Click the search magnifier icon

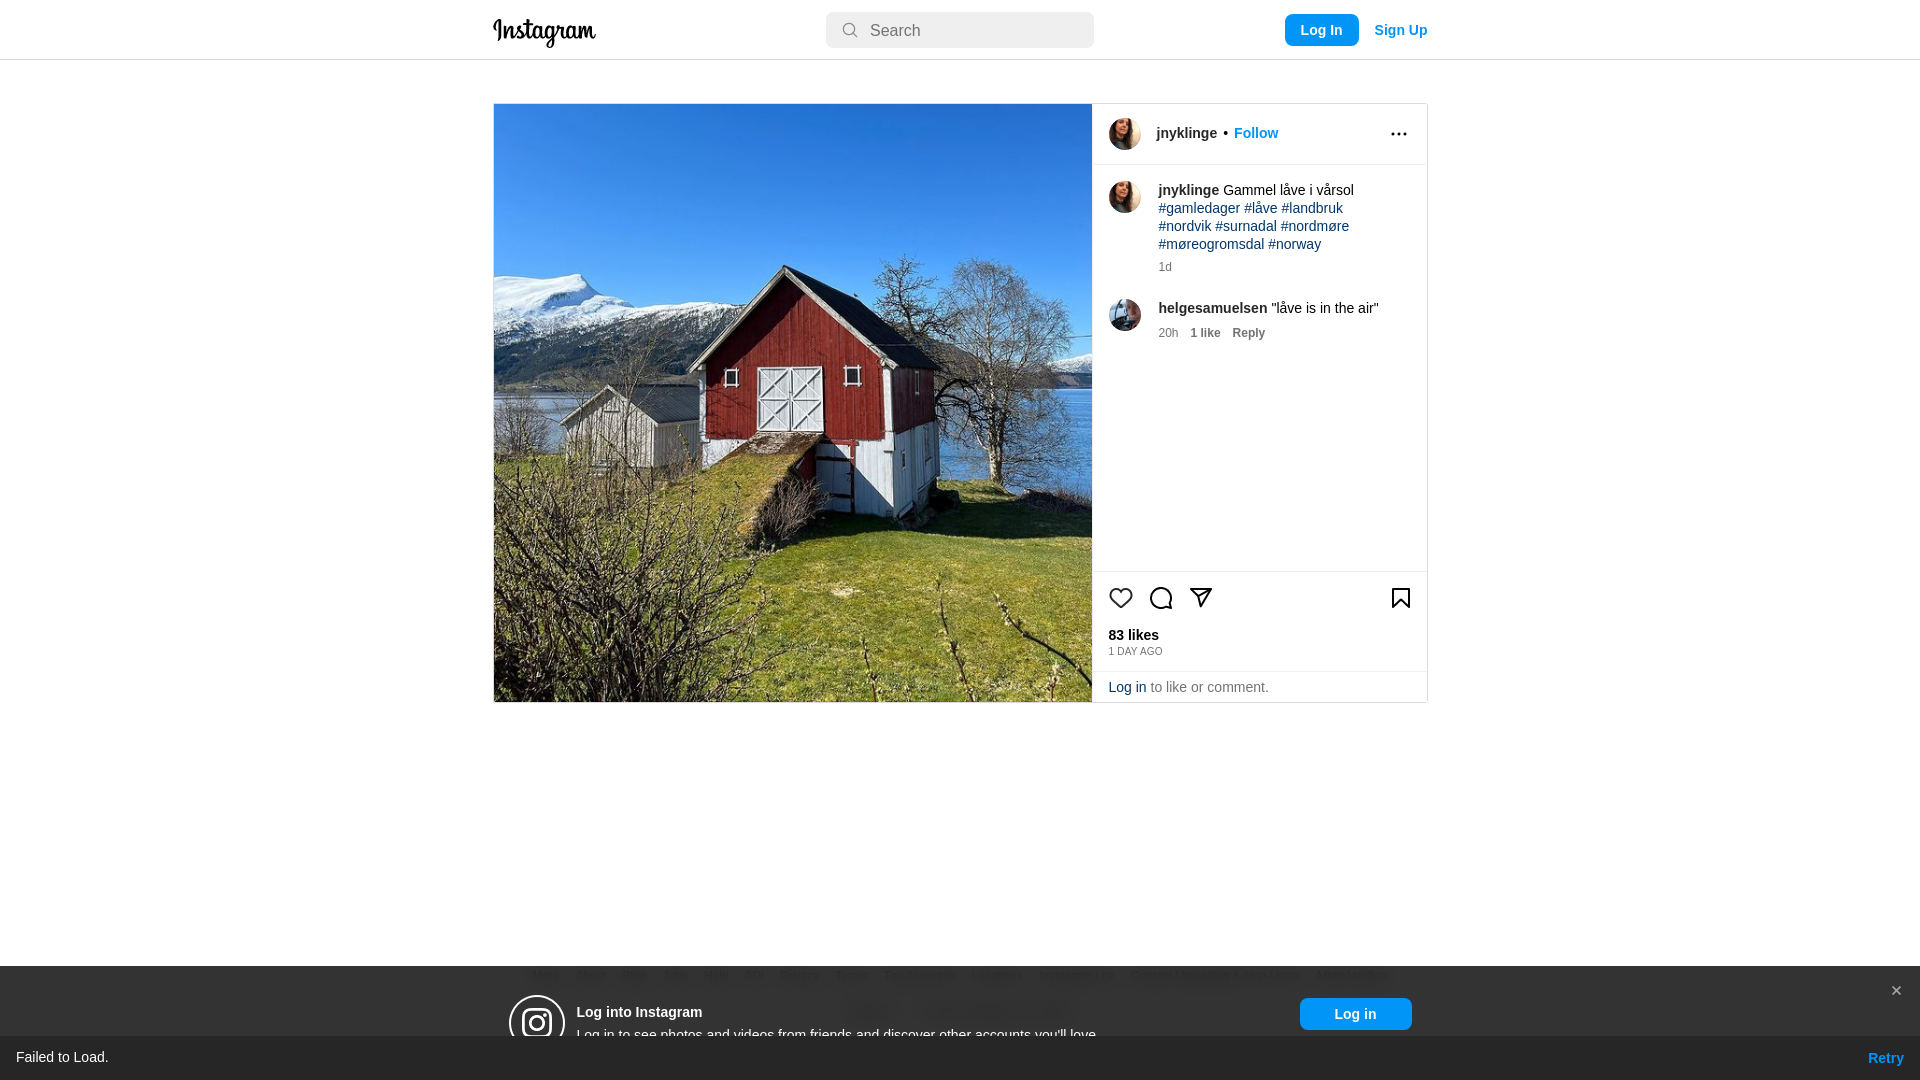point(849,30)
